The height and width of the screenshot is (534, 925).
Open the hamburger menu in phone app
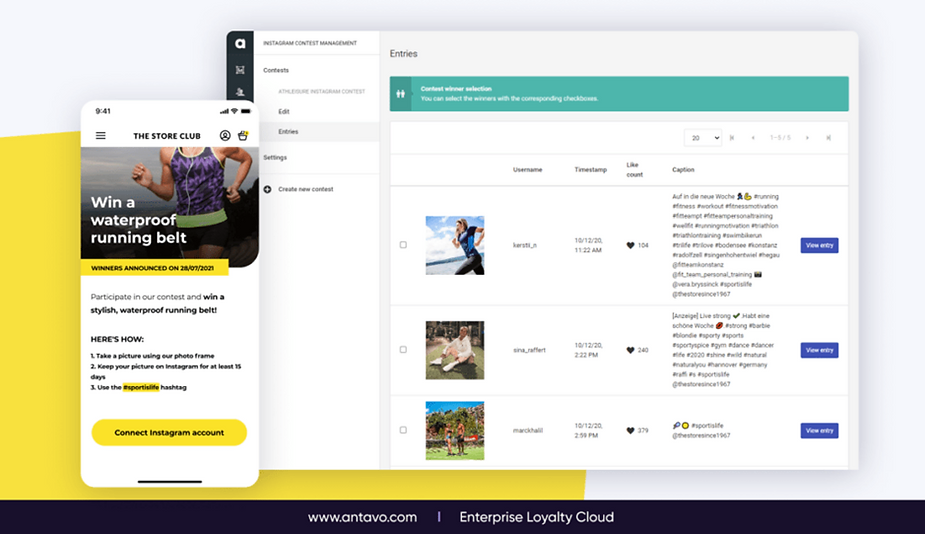click(x=101, y=136)
